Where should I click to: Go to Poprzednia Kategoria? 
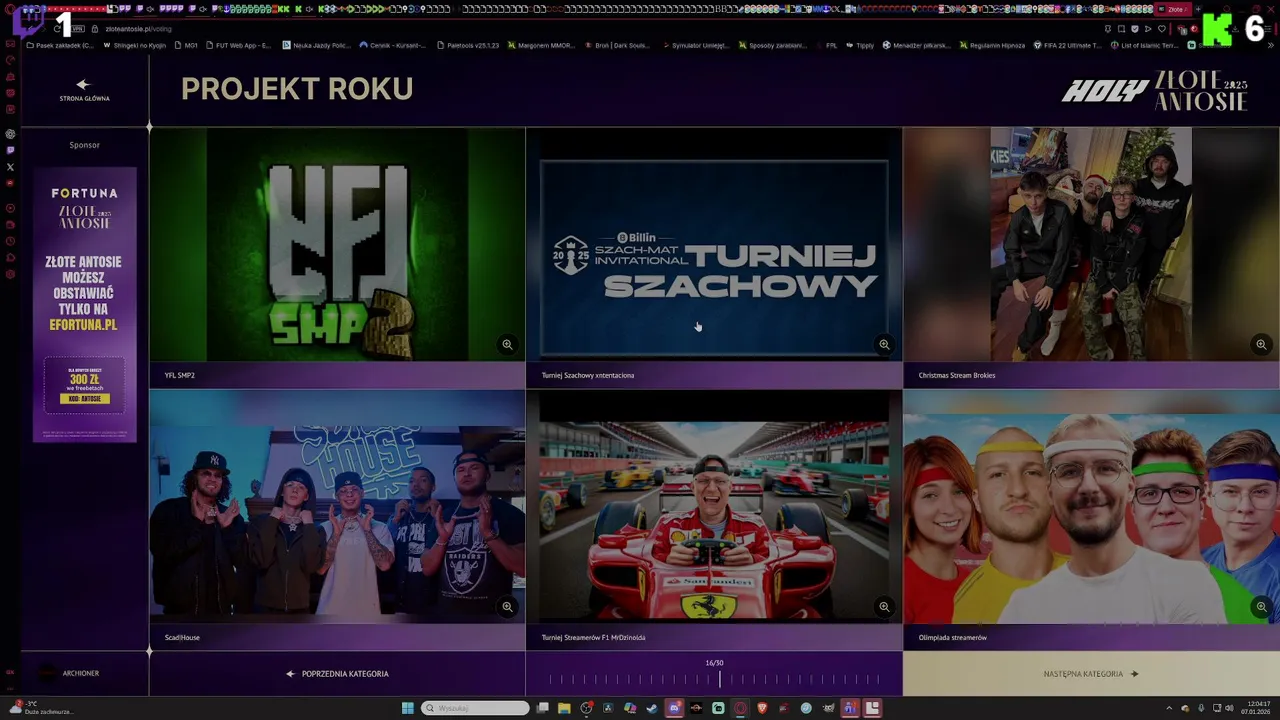[x=337, y=674]
